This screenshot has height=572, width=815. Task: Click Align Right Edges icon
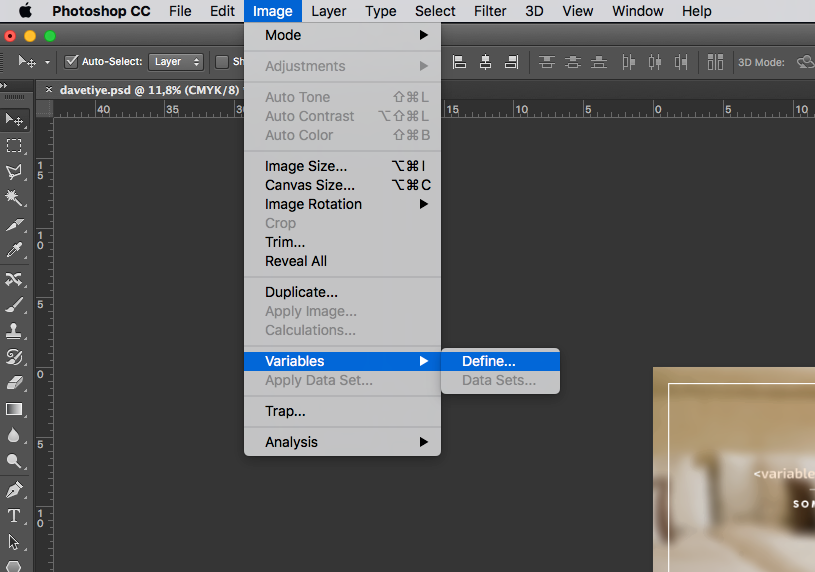click(x=511, y=62)
